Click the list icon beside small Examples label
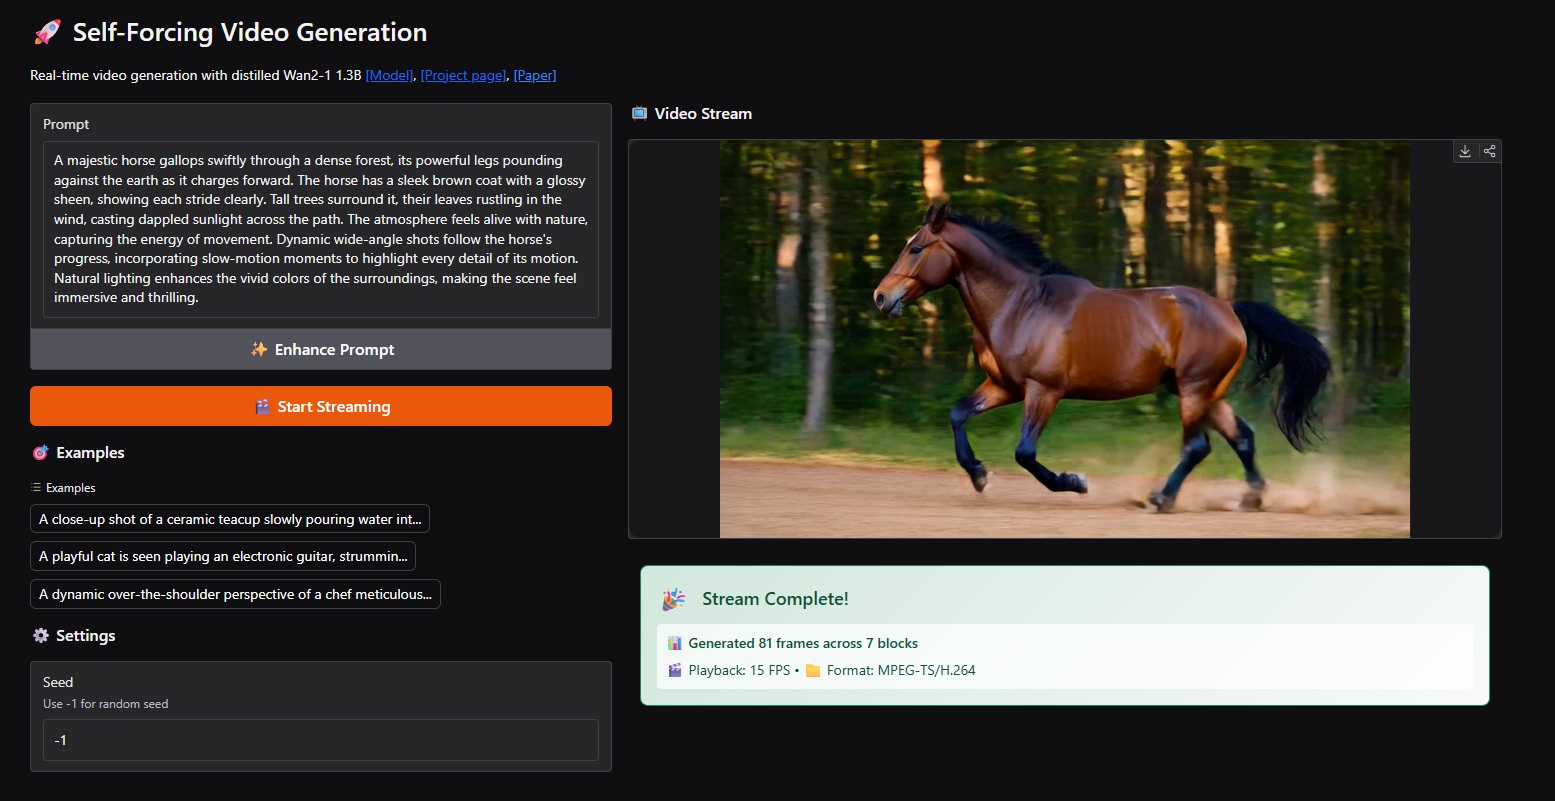This screenshot has height=801, width=1555. (x=36, y=488)
